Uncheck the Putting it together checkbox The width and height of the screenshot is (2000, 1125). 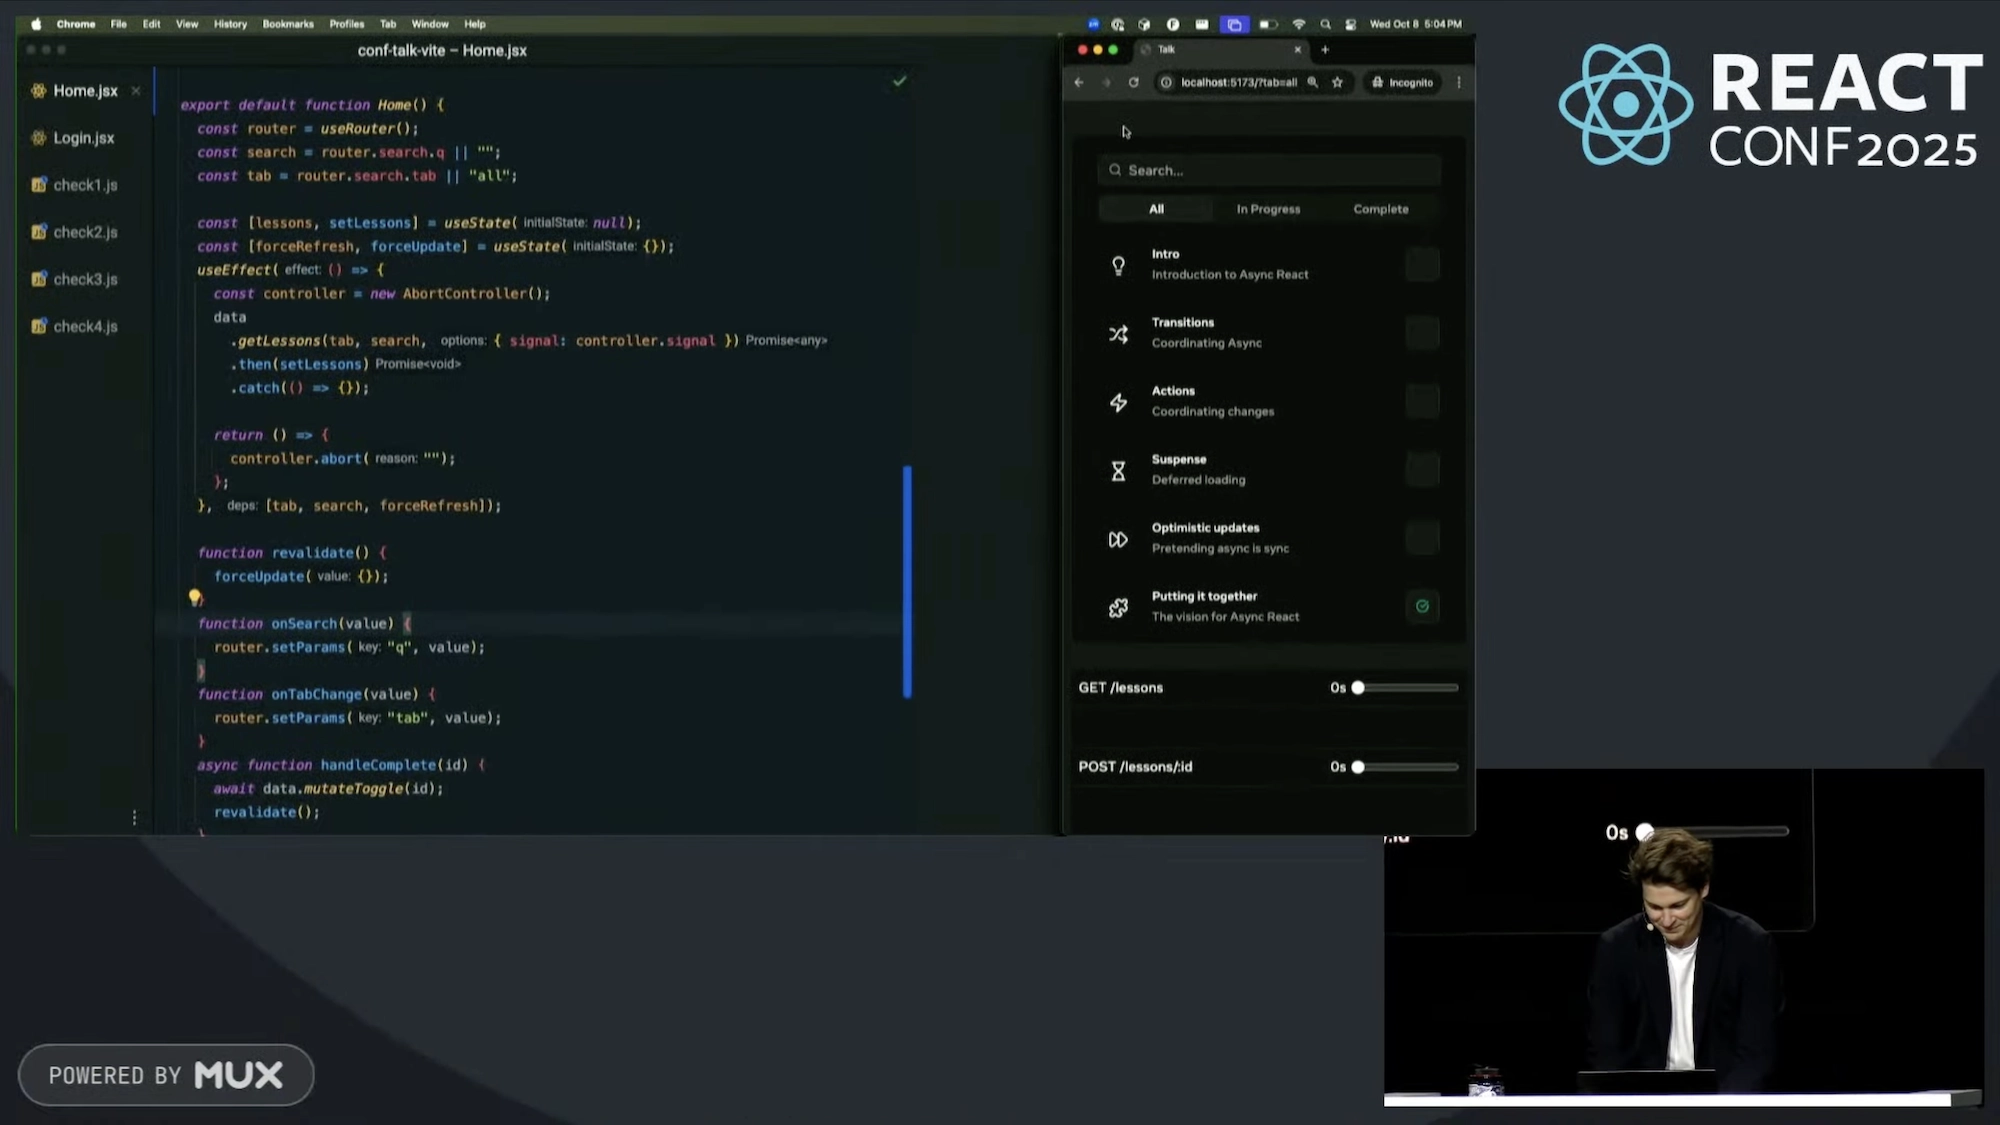tap(1421, 606)
